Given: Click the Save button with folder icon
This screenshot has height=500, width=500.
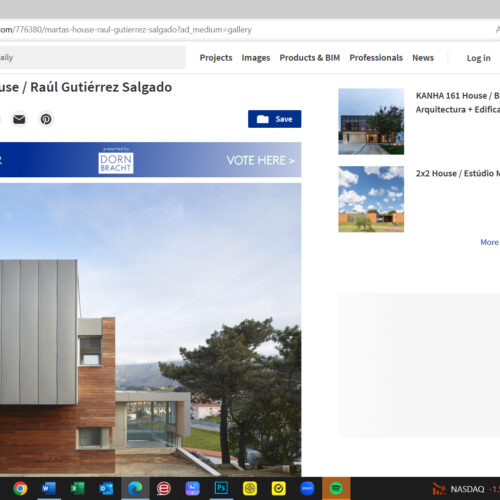Looking at the screenshot, I should coord(274,119).
